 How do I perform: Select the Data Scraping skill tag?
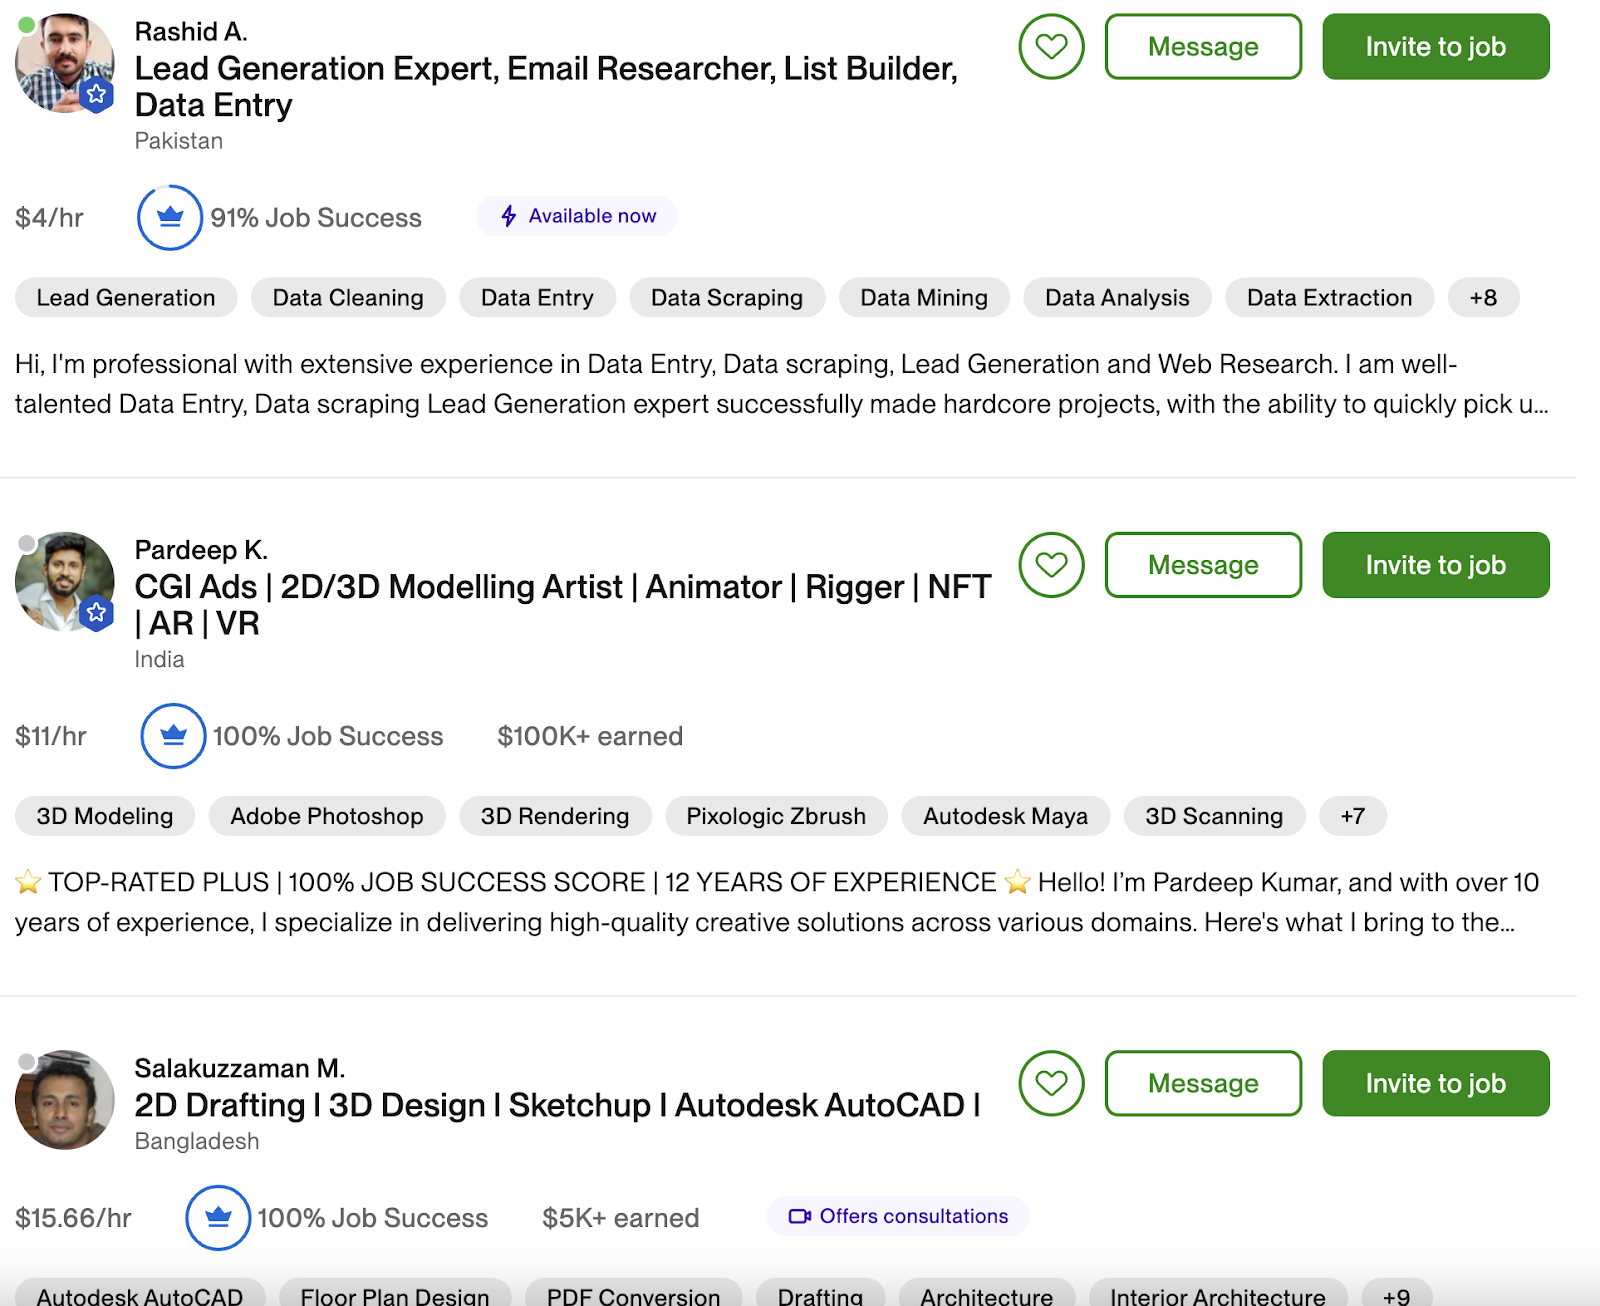point(726,298)
